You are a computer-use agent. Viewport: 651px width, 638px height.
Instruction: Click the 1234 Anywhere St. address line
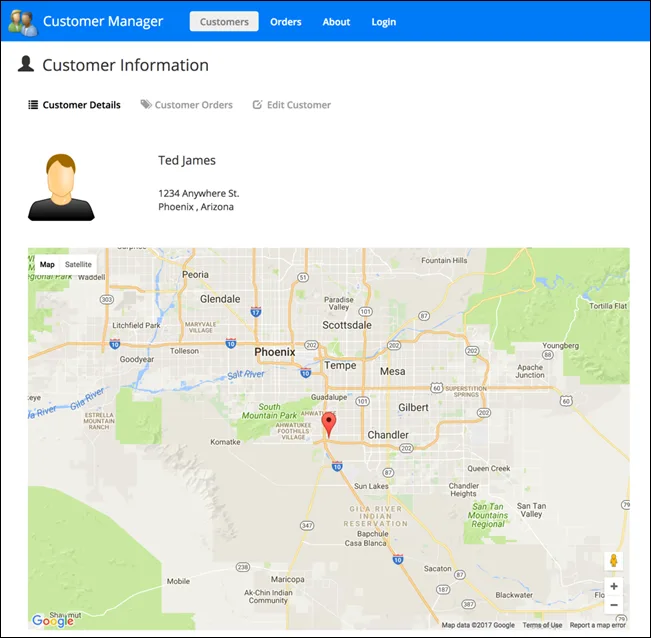pos(198,193)
